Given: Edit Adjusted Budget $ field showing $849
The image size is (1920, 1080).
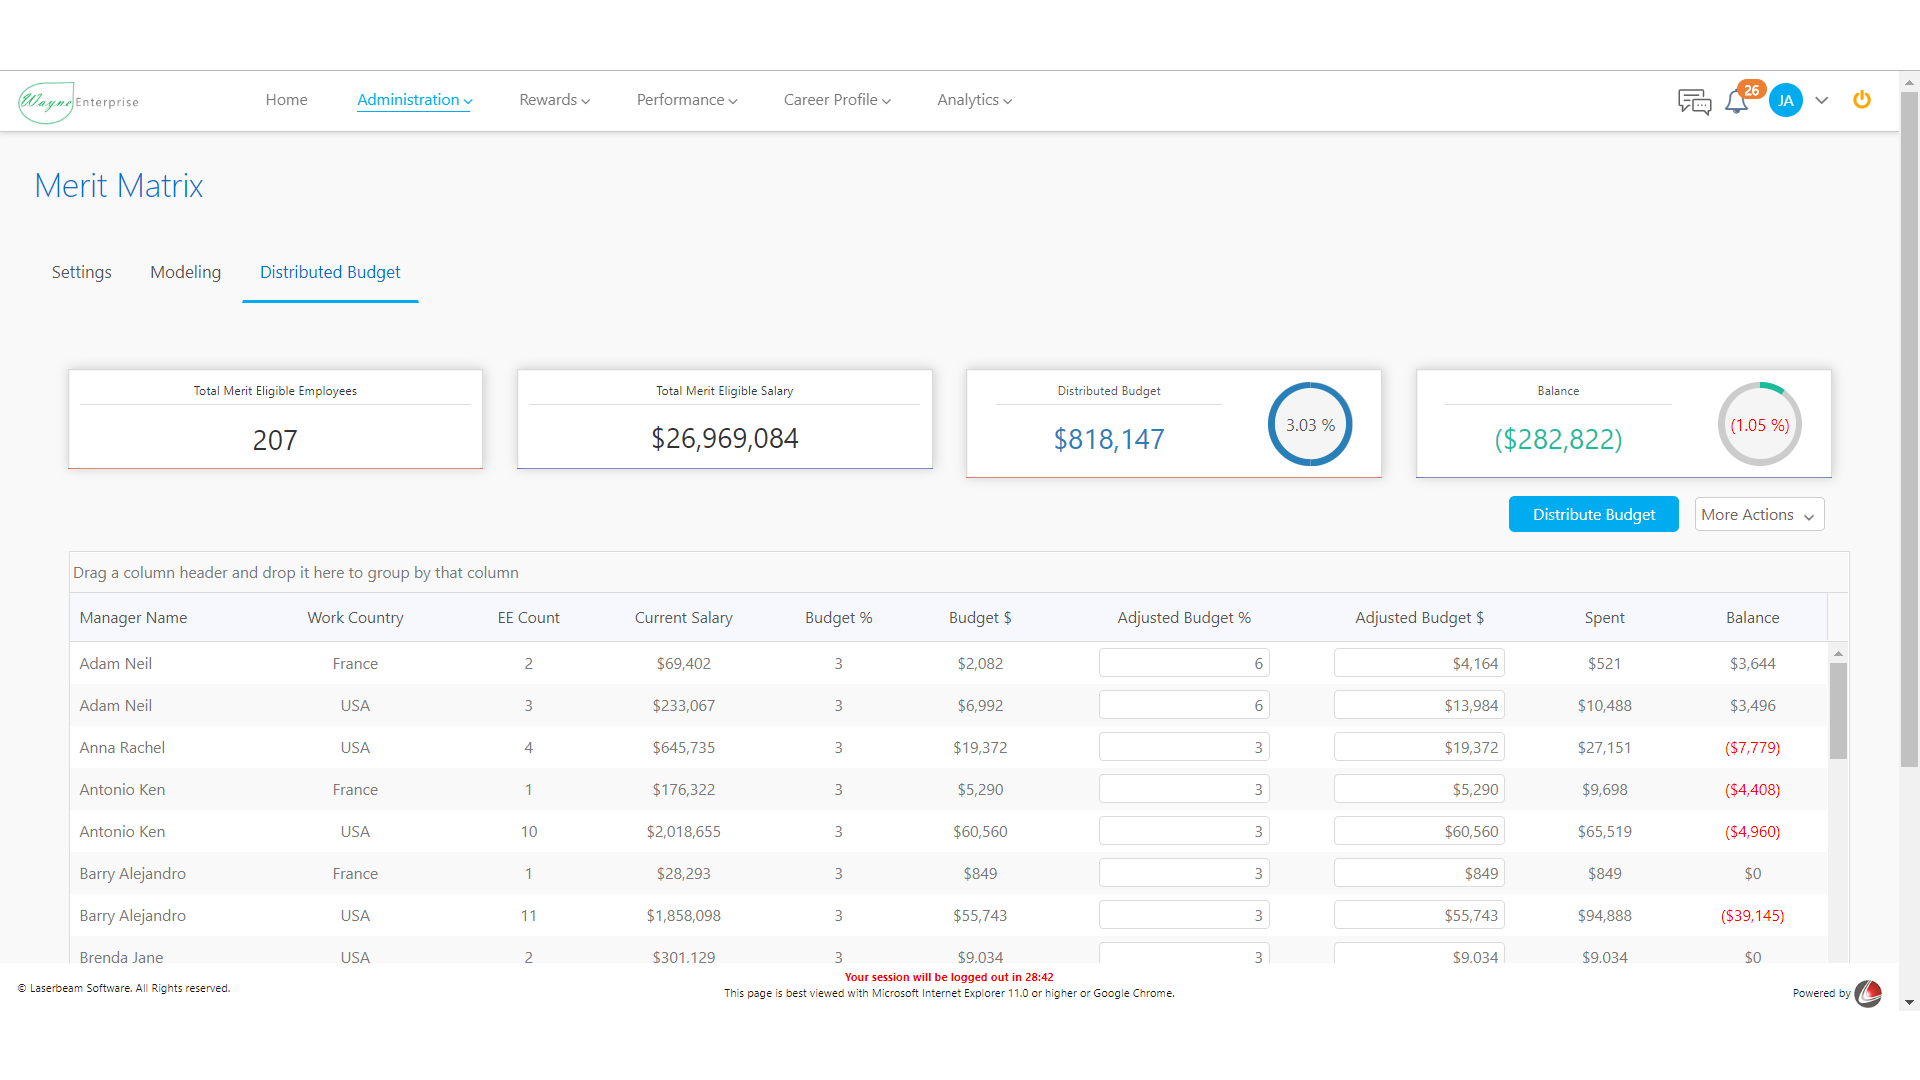Looking at the screenshot, I should (x=1419, y=873).
